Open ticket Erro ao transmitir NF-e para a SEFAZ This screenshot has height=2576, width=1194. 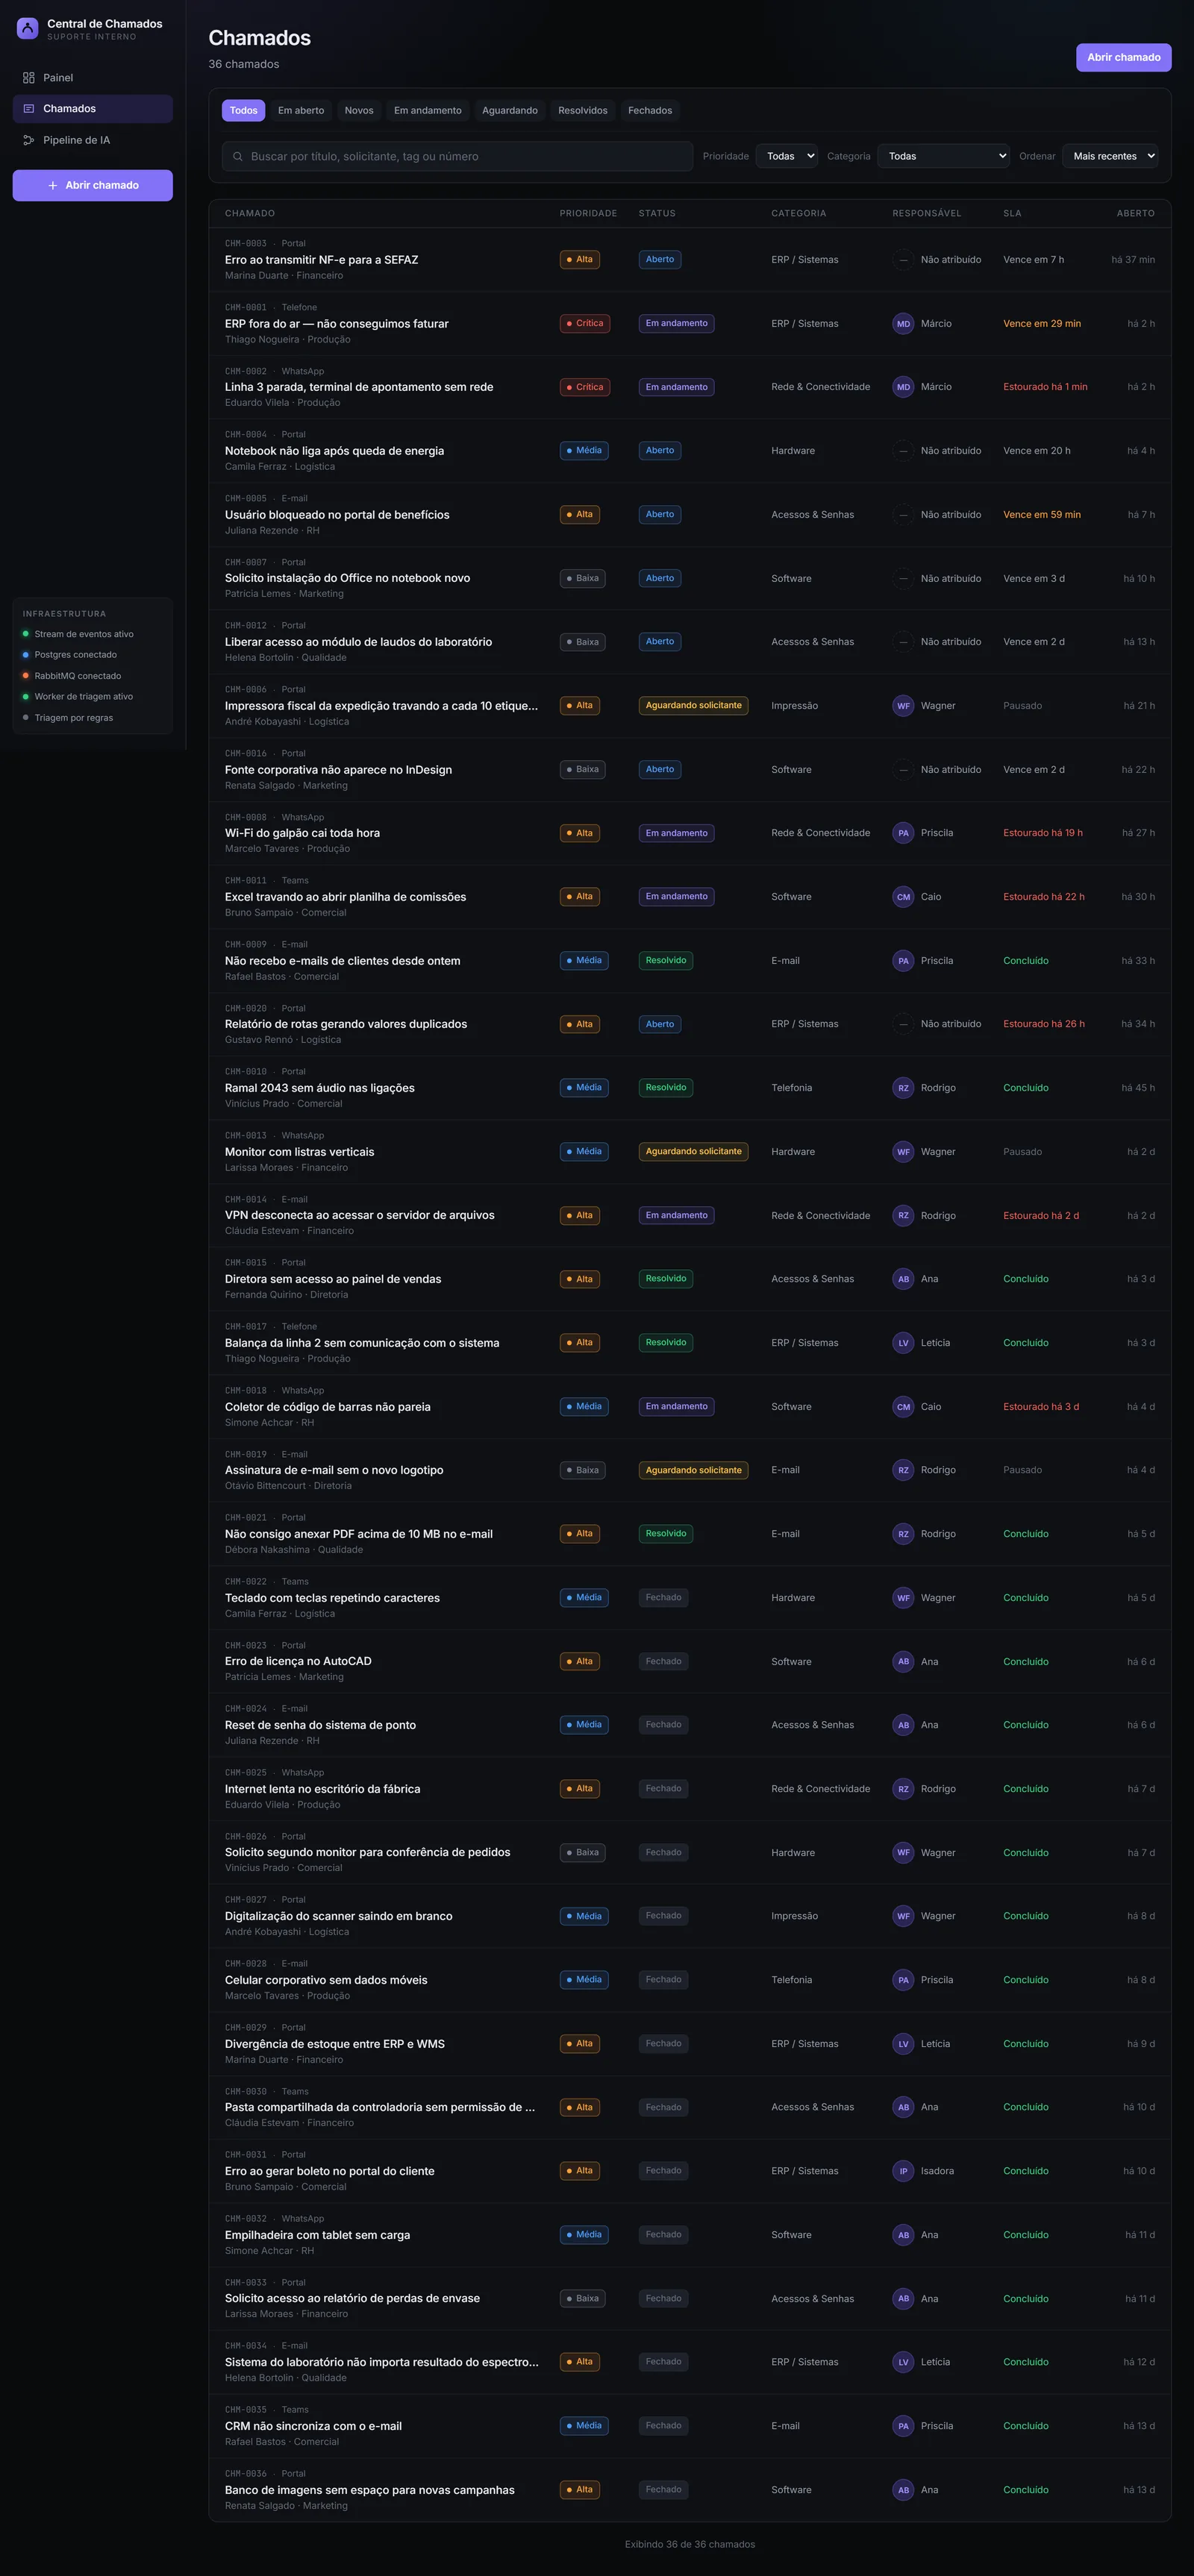(690, 260)
